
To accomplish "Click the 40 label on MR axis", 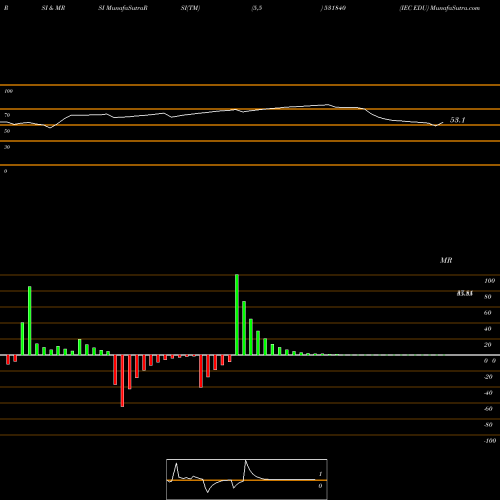I will [488, 329].
